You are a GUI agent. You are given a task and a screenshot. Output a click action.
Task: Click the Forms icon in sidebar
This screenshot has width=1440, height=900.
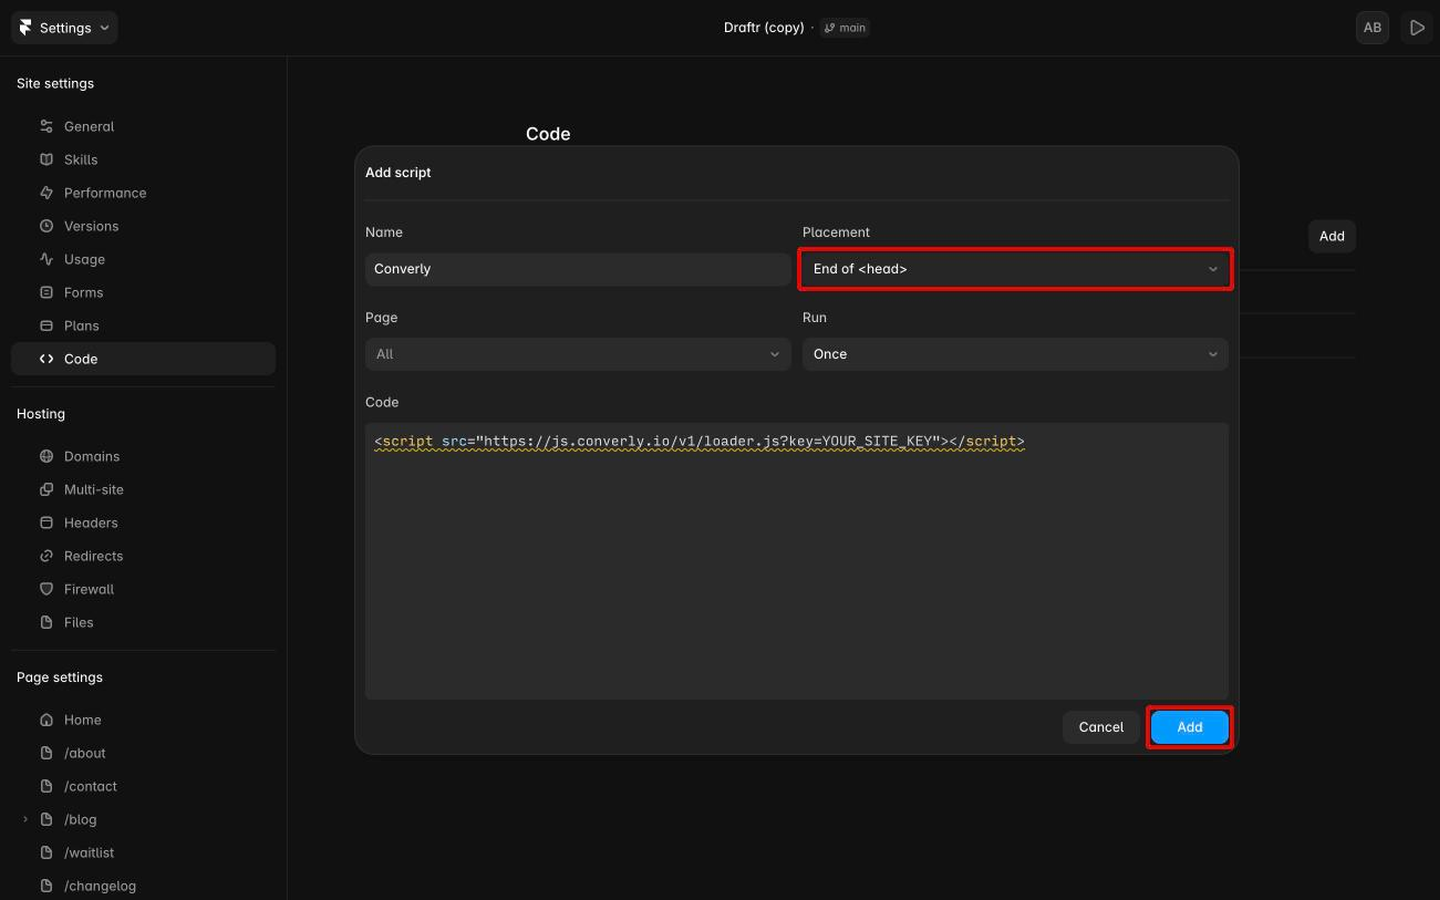(46, 292)
